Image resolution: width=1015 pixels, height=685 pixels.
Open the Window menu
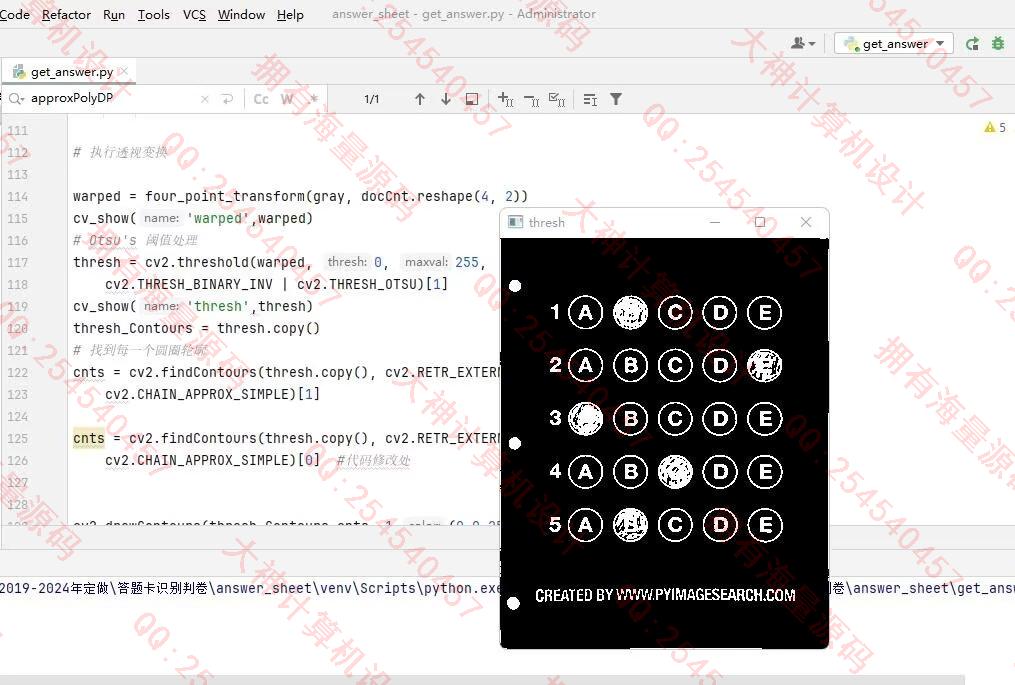point(241,14)
